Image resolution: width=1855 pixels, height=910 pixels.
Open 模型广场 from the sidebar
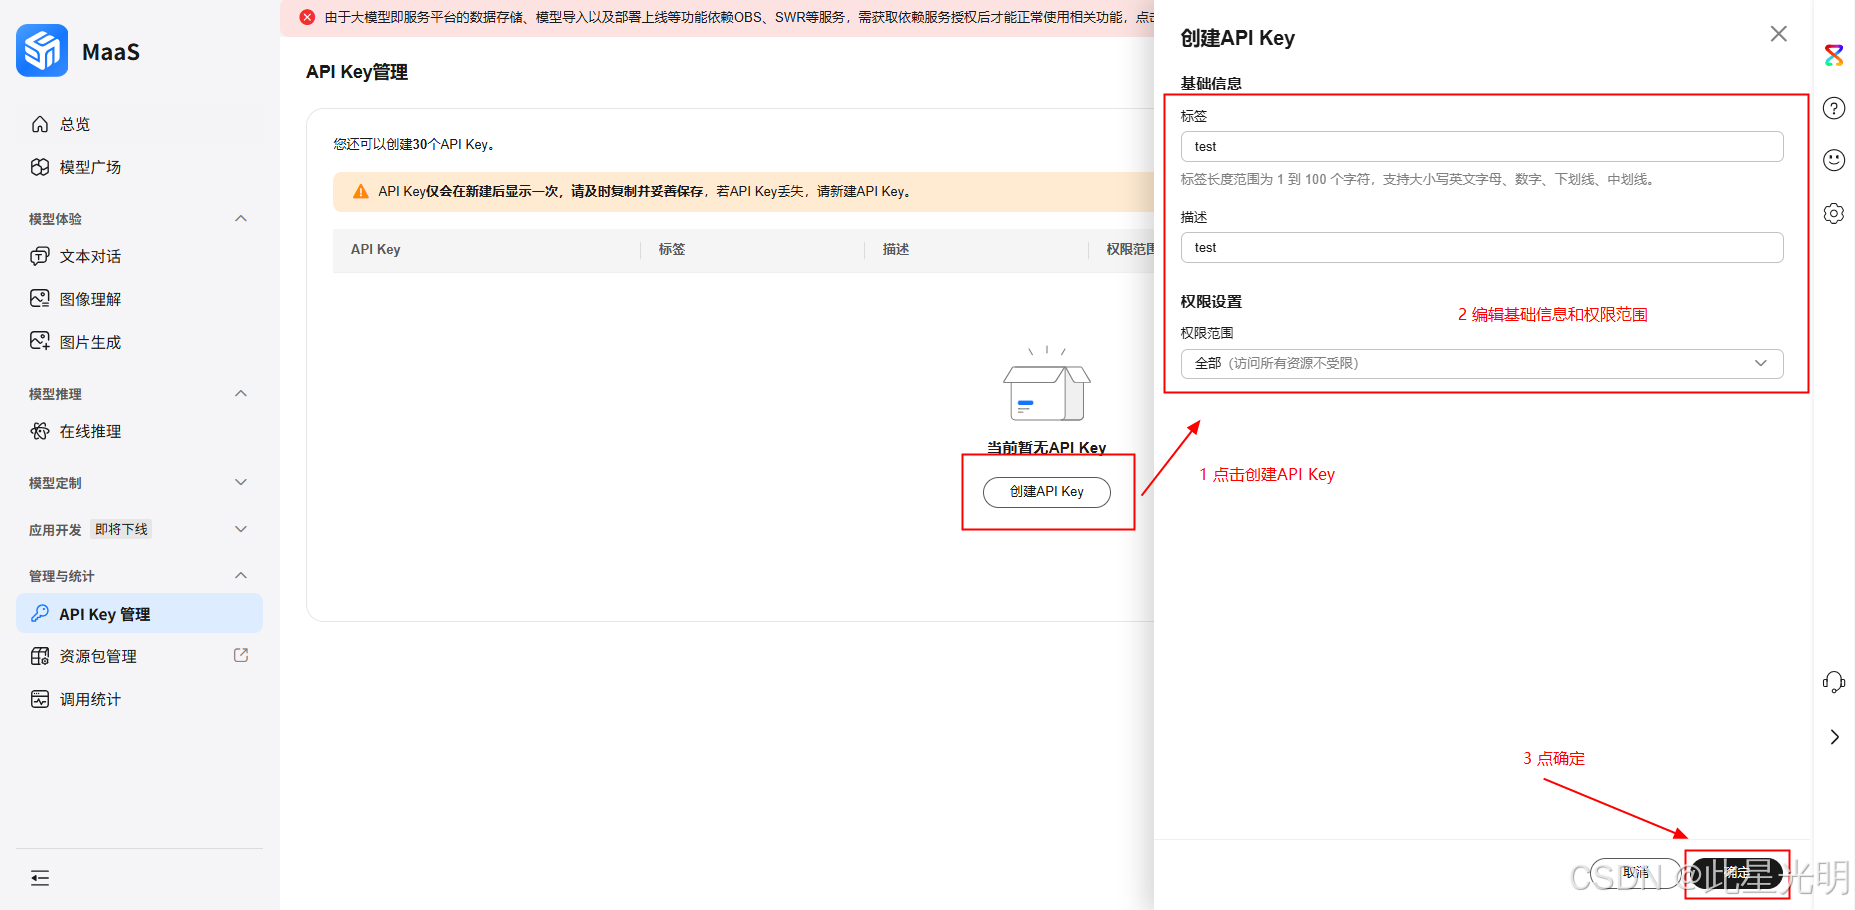pos(88,167)
